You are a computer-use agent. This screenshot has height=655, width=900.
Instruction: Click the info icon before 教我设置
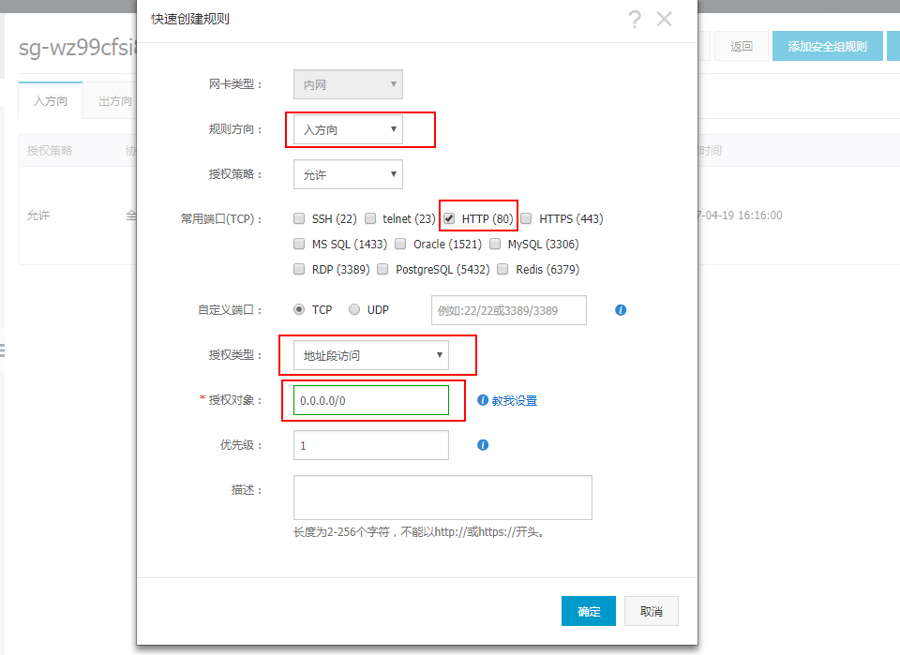click(x=483, y=400)
